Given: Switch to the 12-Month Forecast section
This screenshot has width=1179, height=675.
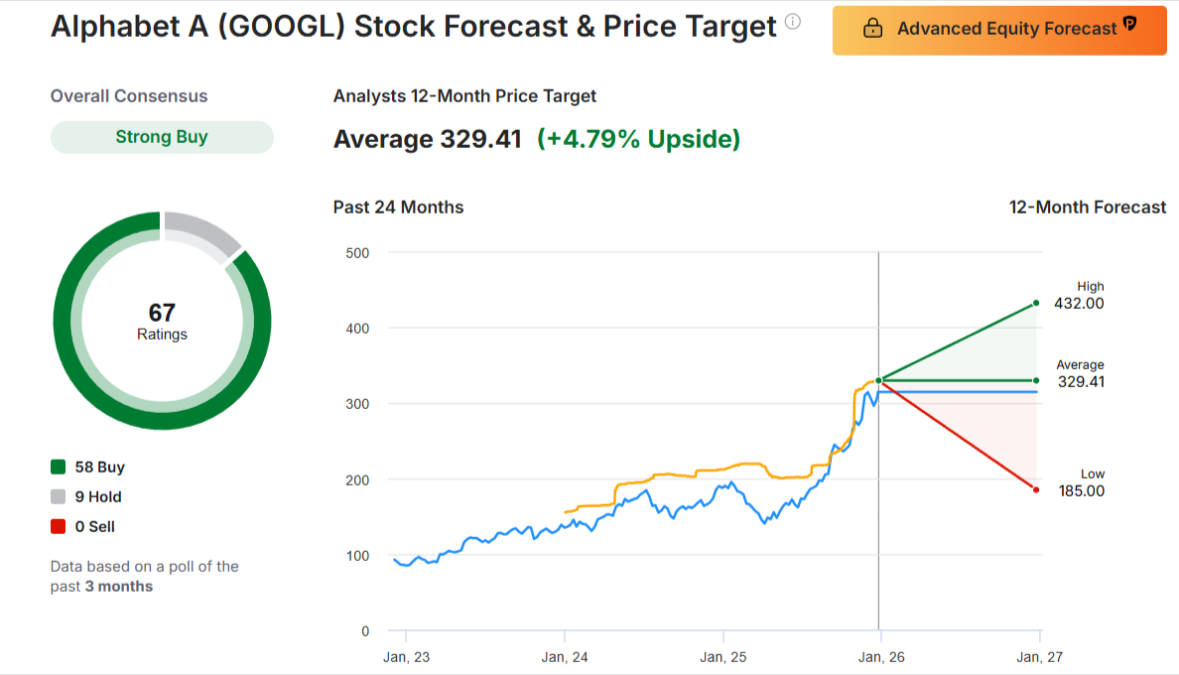Looking at the screenshot, I should (x=1087, y=207).
